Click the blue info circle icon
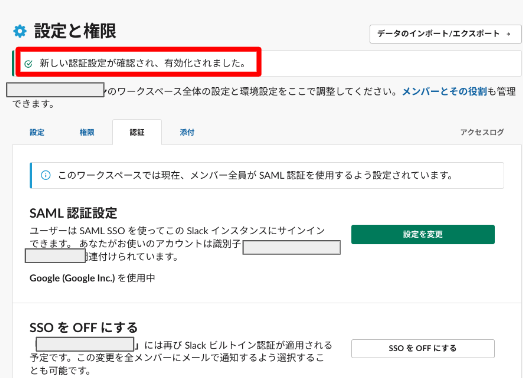 [x=46, y=175]
